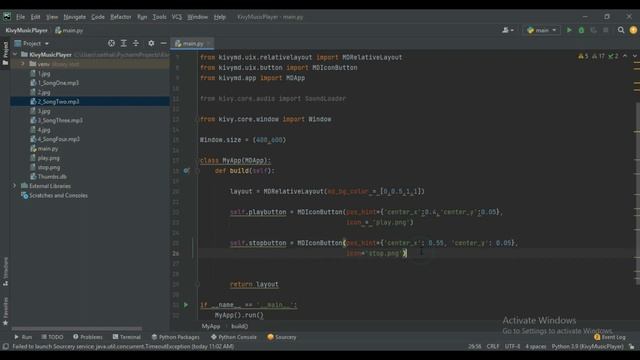
Task: Open the Problems tool window
Action: tap(88, 337)
